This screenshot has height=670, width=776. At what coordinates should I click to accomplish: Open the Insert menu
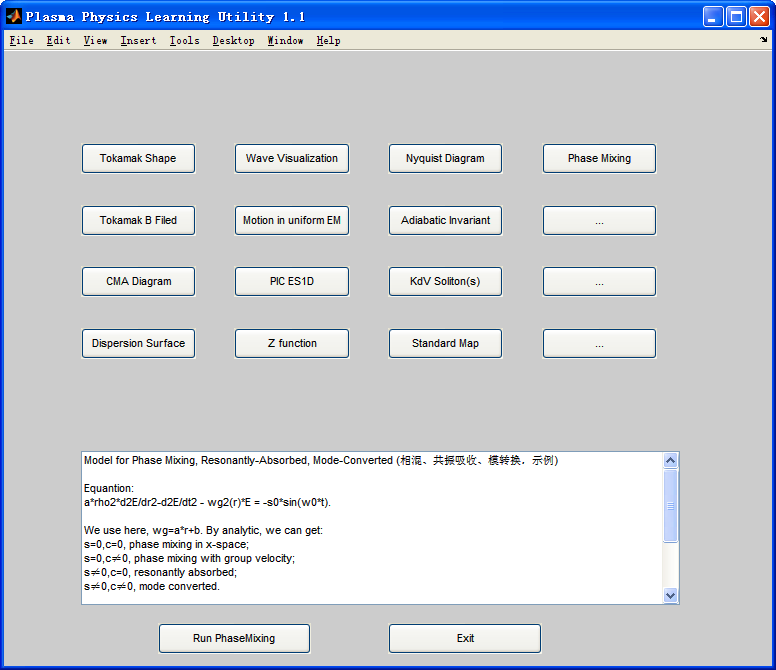(138, 41)
